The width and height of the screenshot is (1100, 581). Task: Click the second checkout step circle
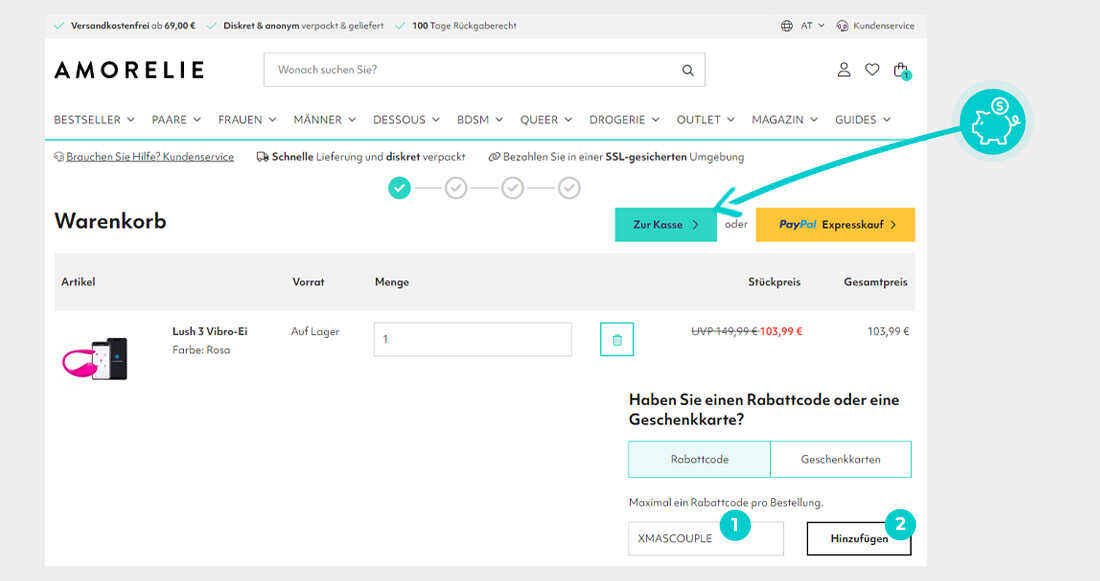456,188
